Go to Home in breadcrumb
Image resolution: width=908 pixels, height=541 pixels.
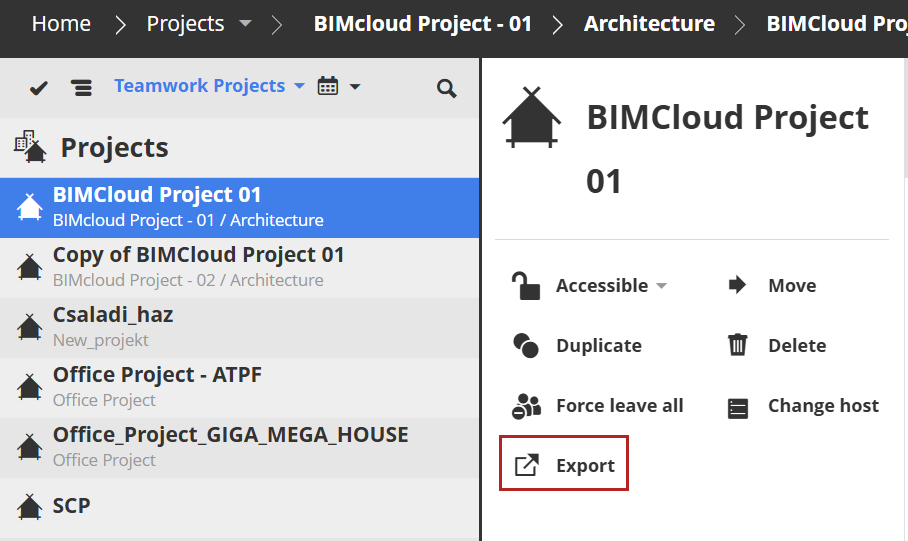point(61,24)
